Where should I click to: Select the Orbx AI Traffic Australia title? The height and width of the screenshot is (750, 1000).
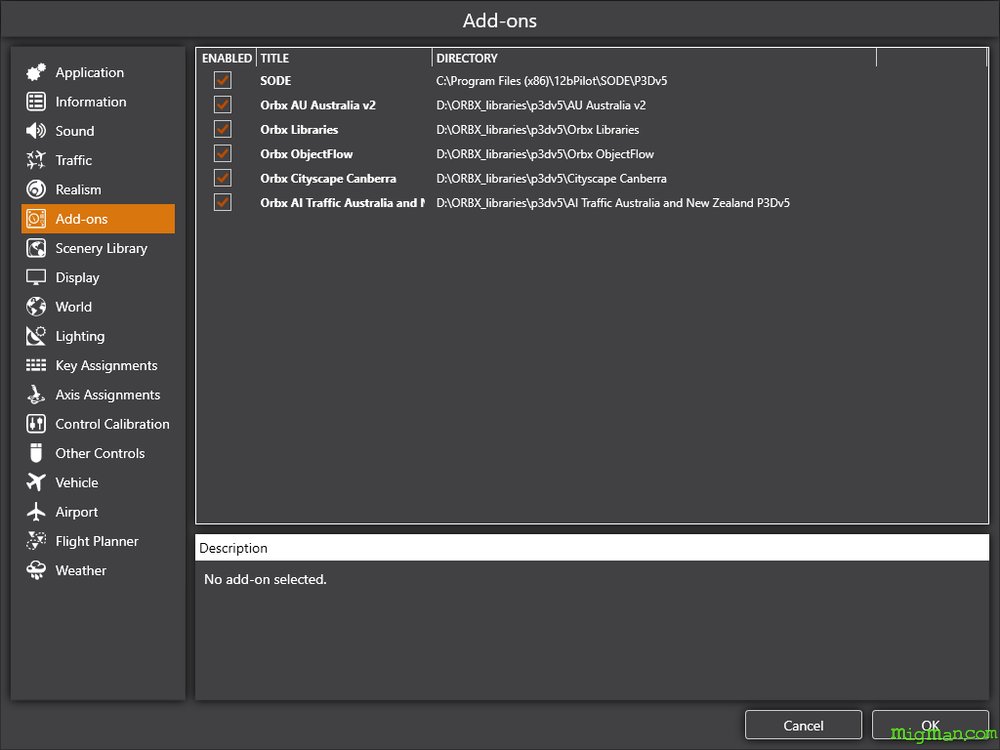[x=342, y=203]
